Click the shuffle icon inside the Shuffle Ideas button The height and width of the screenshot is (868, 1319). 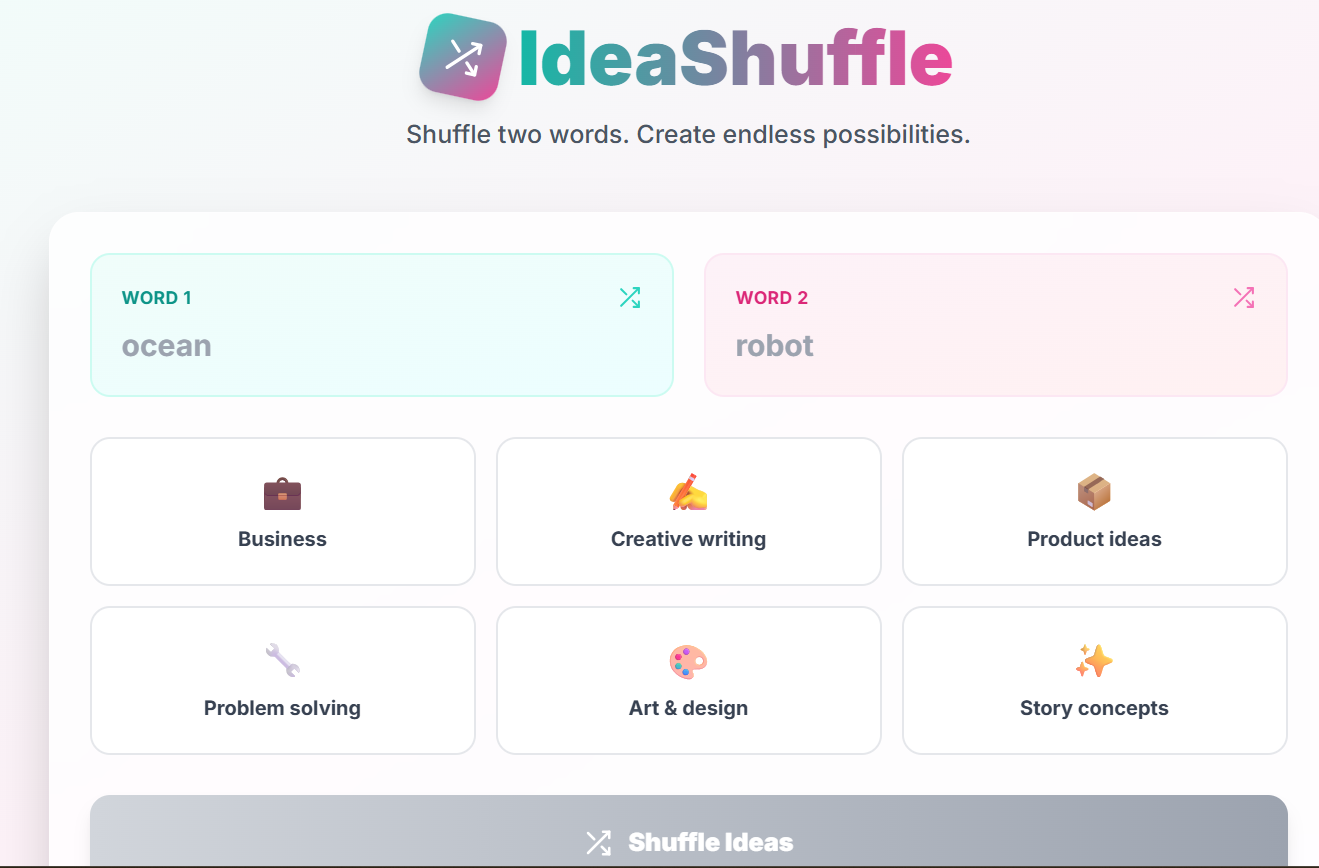click(597, 842)
